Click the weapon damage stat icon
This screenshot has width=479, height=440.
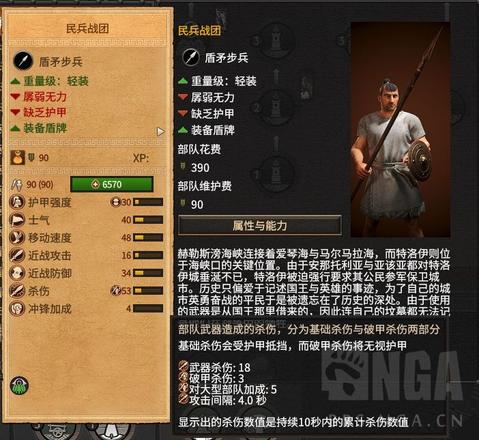point(16,291)
